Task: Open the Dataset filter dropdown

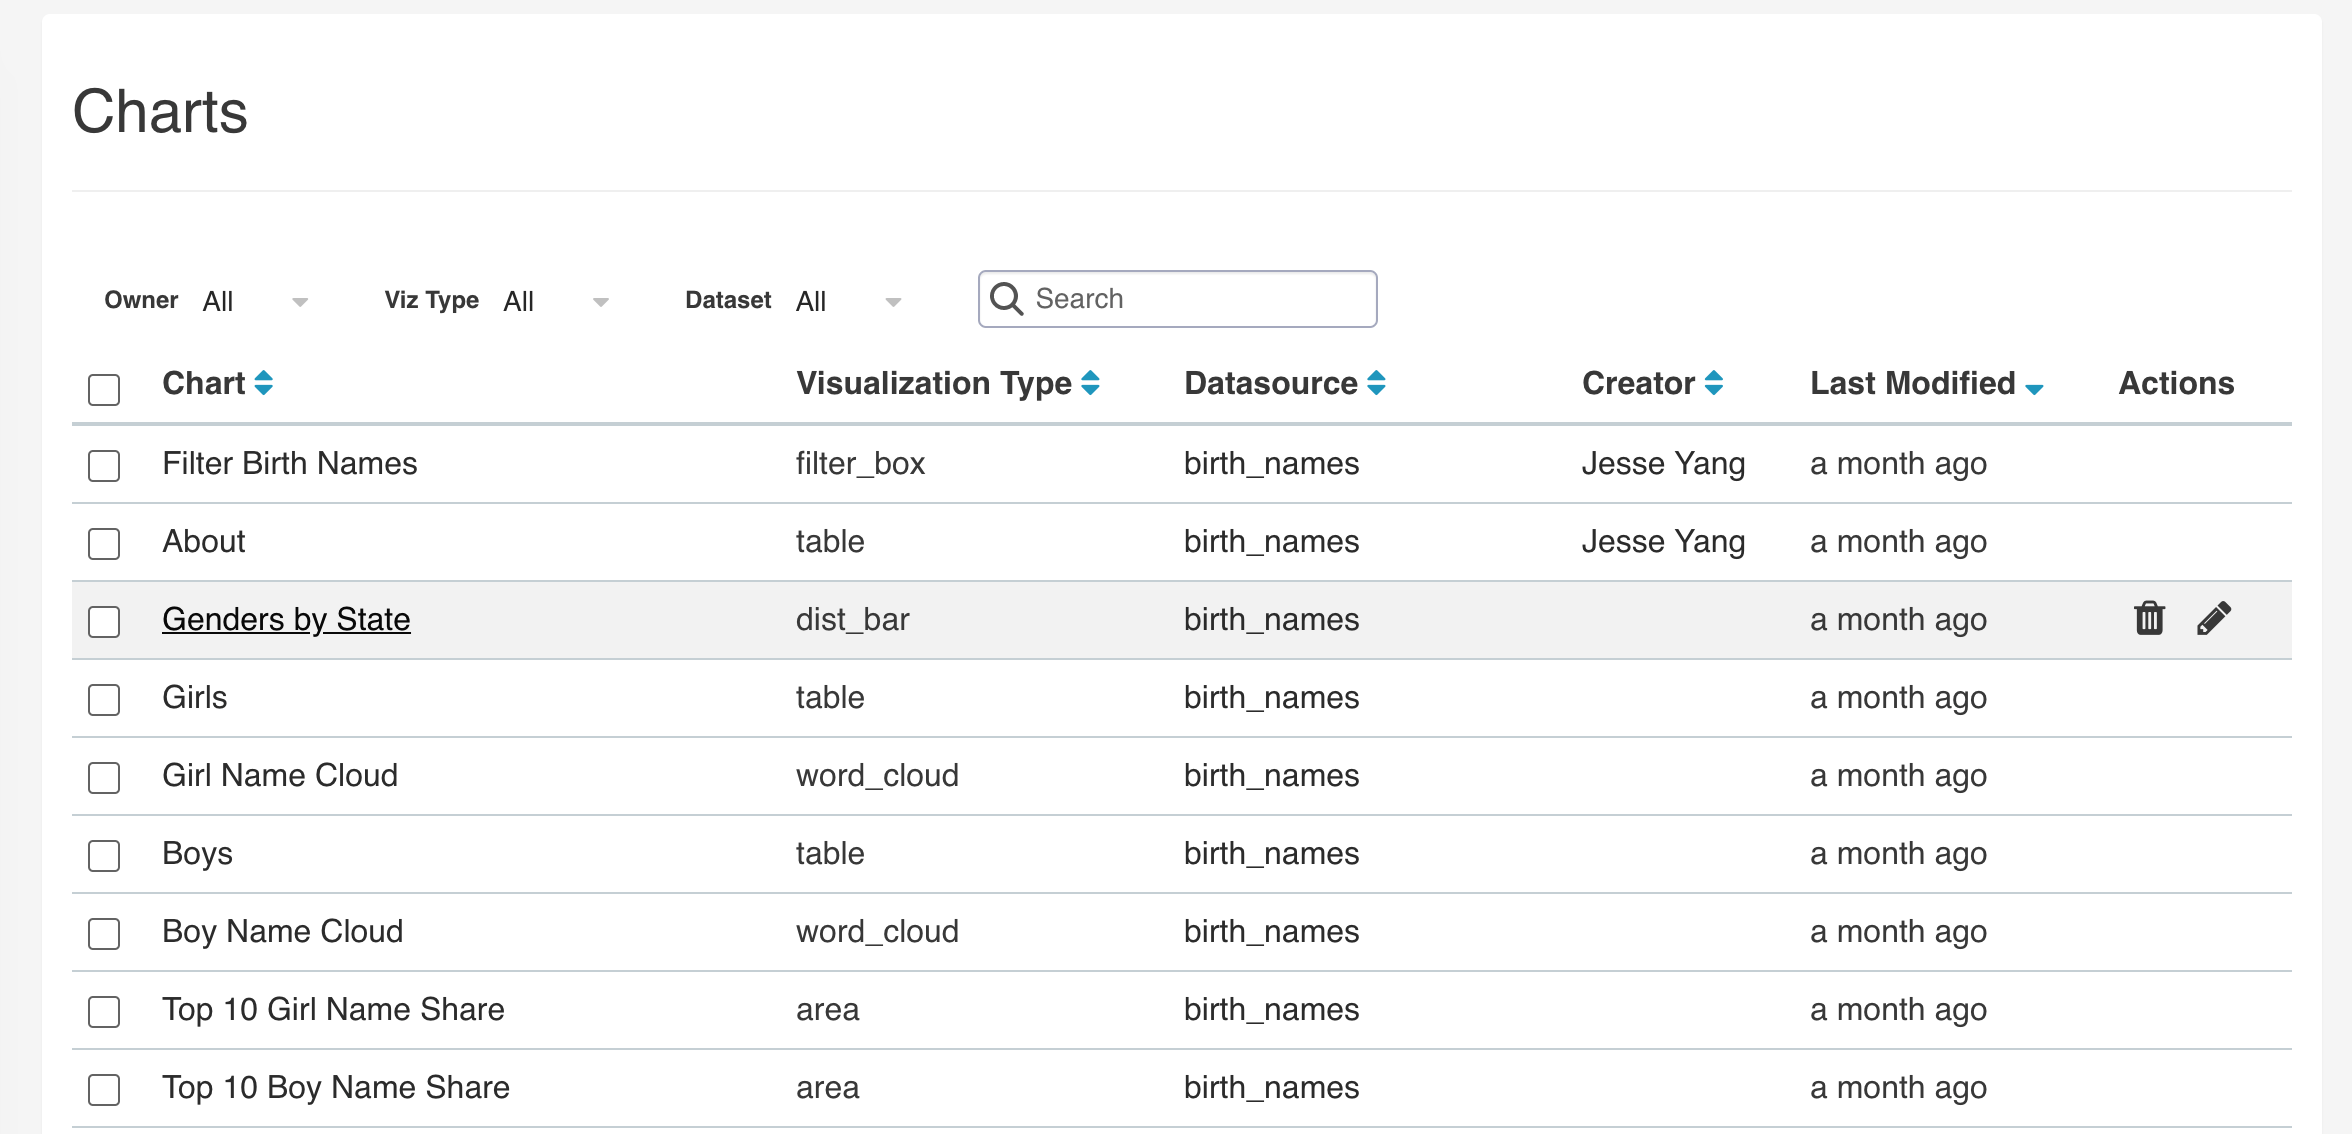Action: tap(849, 301)
